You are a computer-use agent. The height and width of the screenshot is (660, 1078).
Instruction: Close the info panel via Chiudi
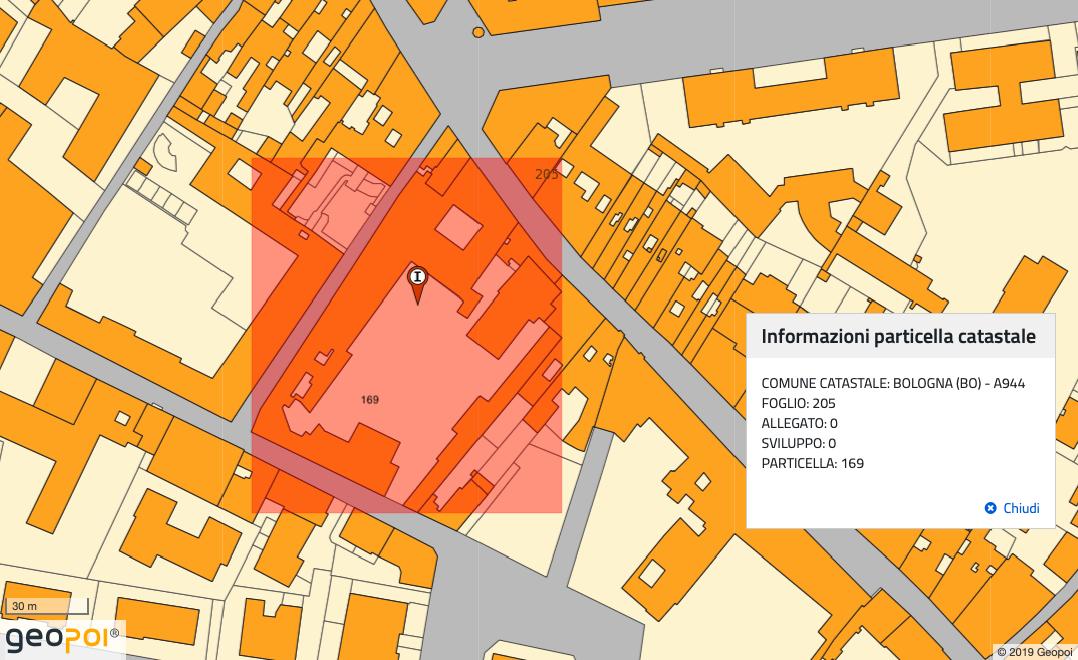1020,508
